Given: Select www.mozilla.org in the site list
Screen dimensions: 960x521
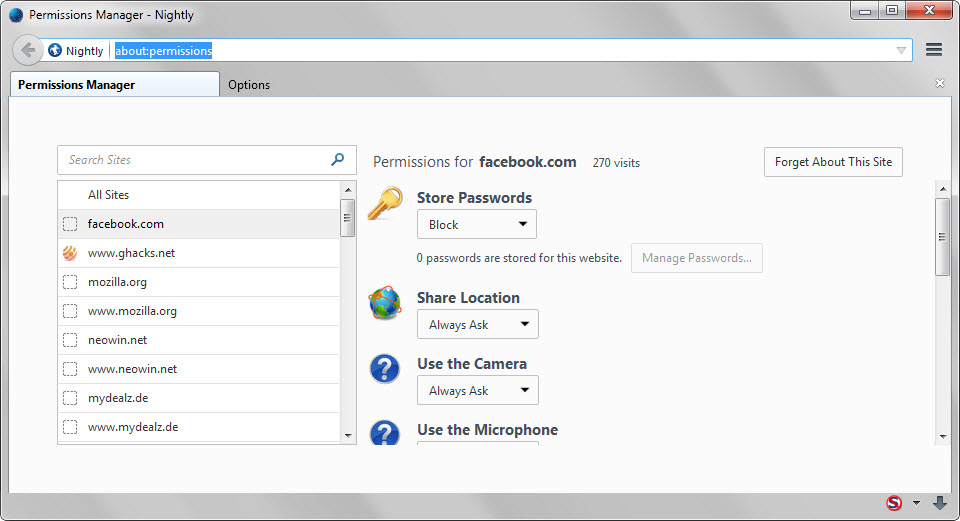Looking at the screenshot, I should coord(198,311).
